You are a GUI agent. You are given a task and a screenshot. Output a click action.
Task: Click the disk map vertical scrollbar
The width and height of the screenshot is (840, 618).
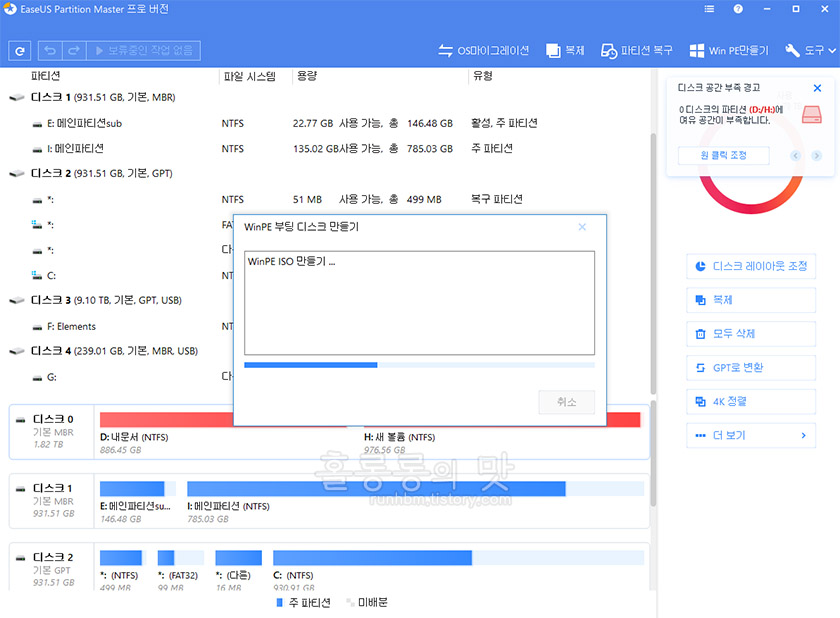tap(653, 453)
